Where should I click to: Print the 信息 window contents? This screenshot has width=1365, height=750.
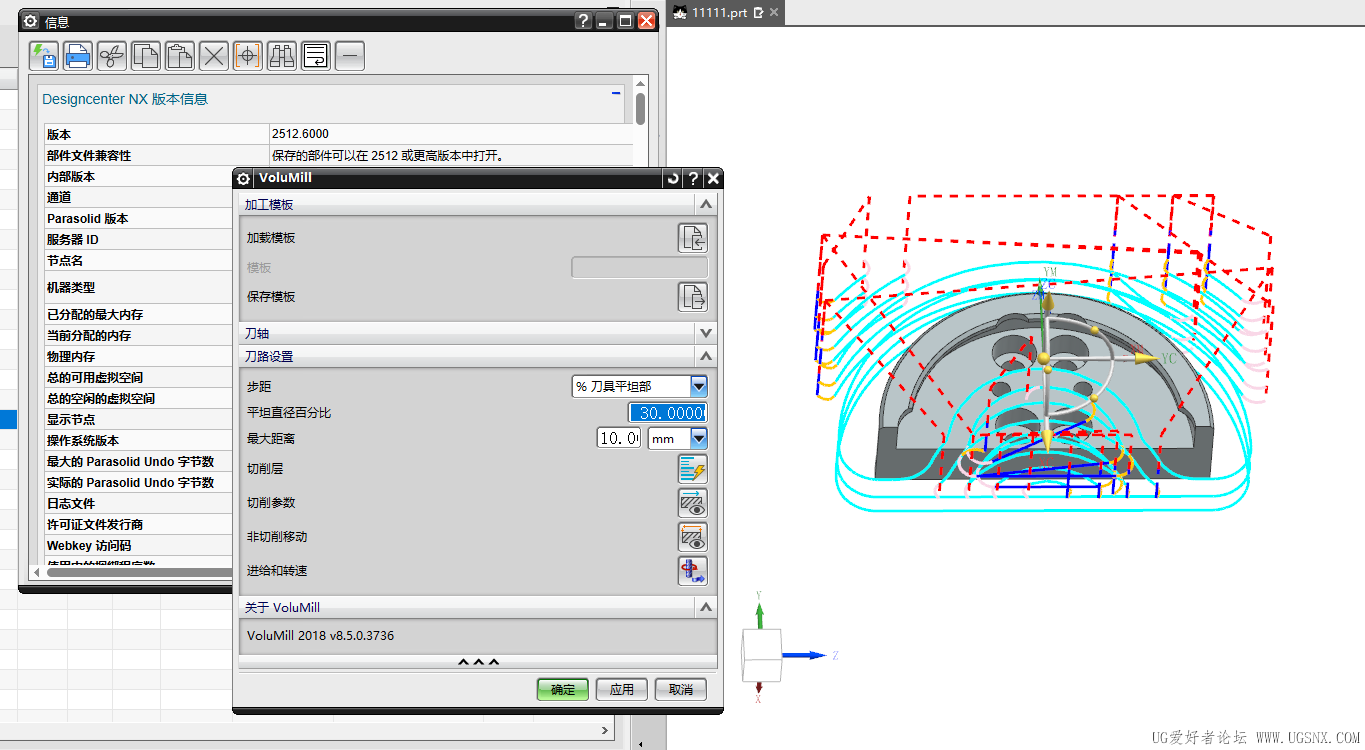pos(78,56)
